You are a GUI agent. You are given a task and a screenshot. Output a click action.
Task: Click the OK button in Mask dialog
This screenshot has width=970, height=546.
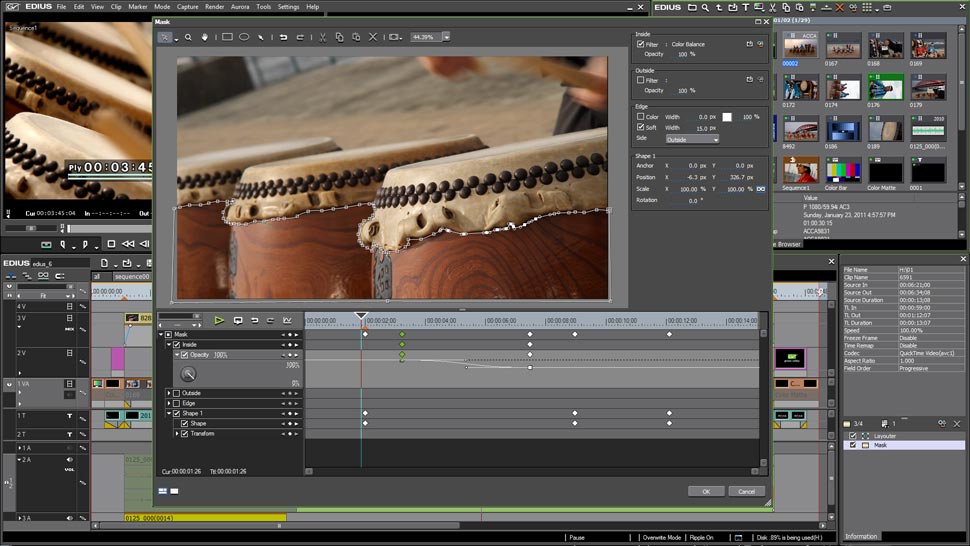[706, 492]
